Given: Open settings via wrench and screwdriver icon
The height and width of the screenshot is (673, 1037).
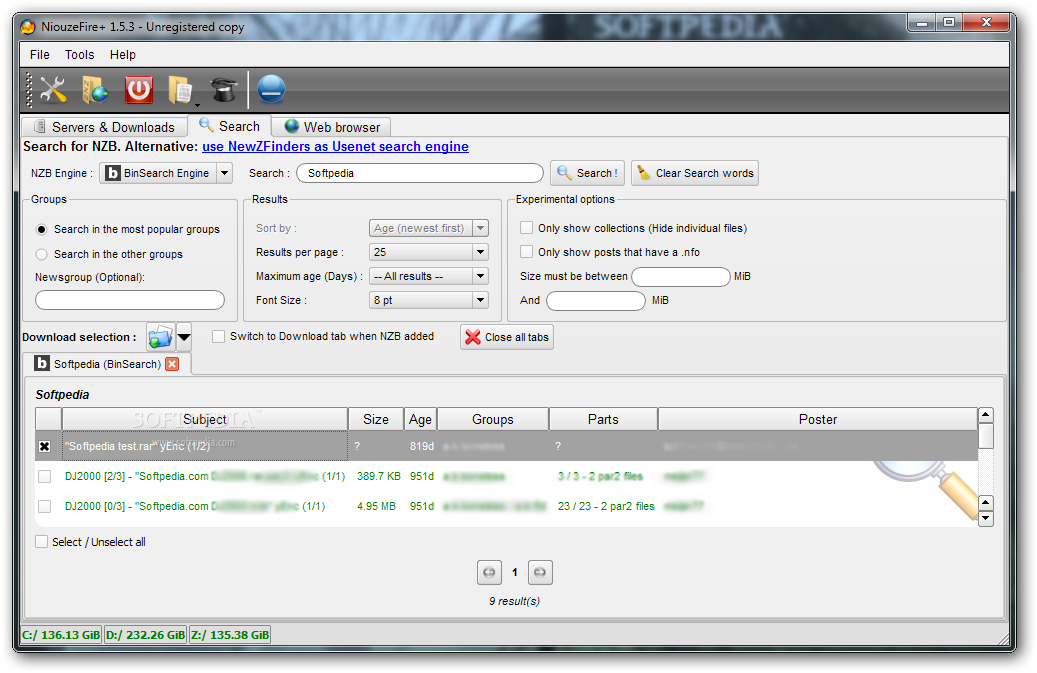Looking at the screenshot, I should point(53,90).
